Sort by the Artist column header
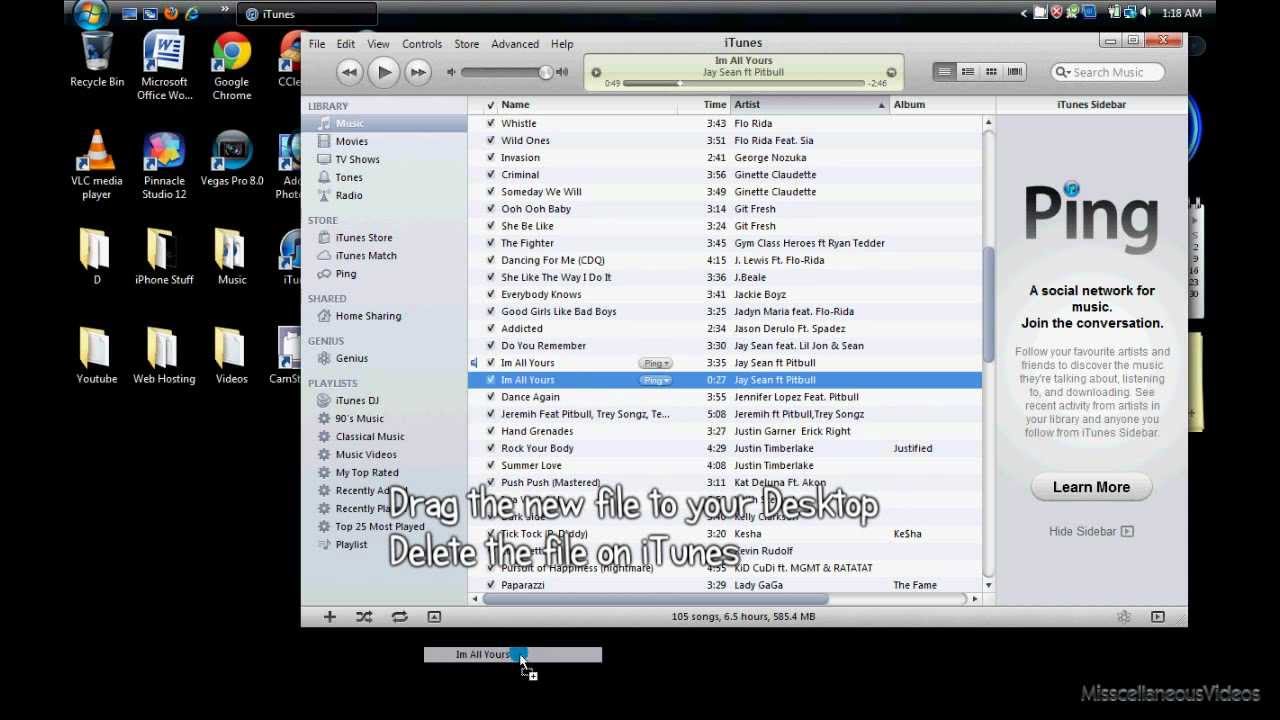 [x=810, y=104]
